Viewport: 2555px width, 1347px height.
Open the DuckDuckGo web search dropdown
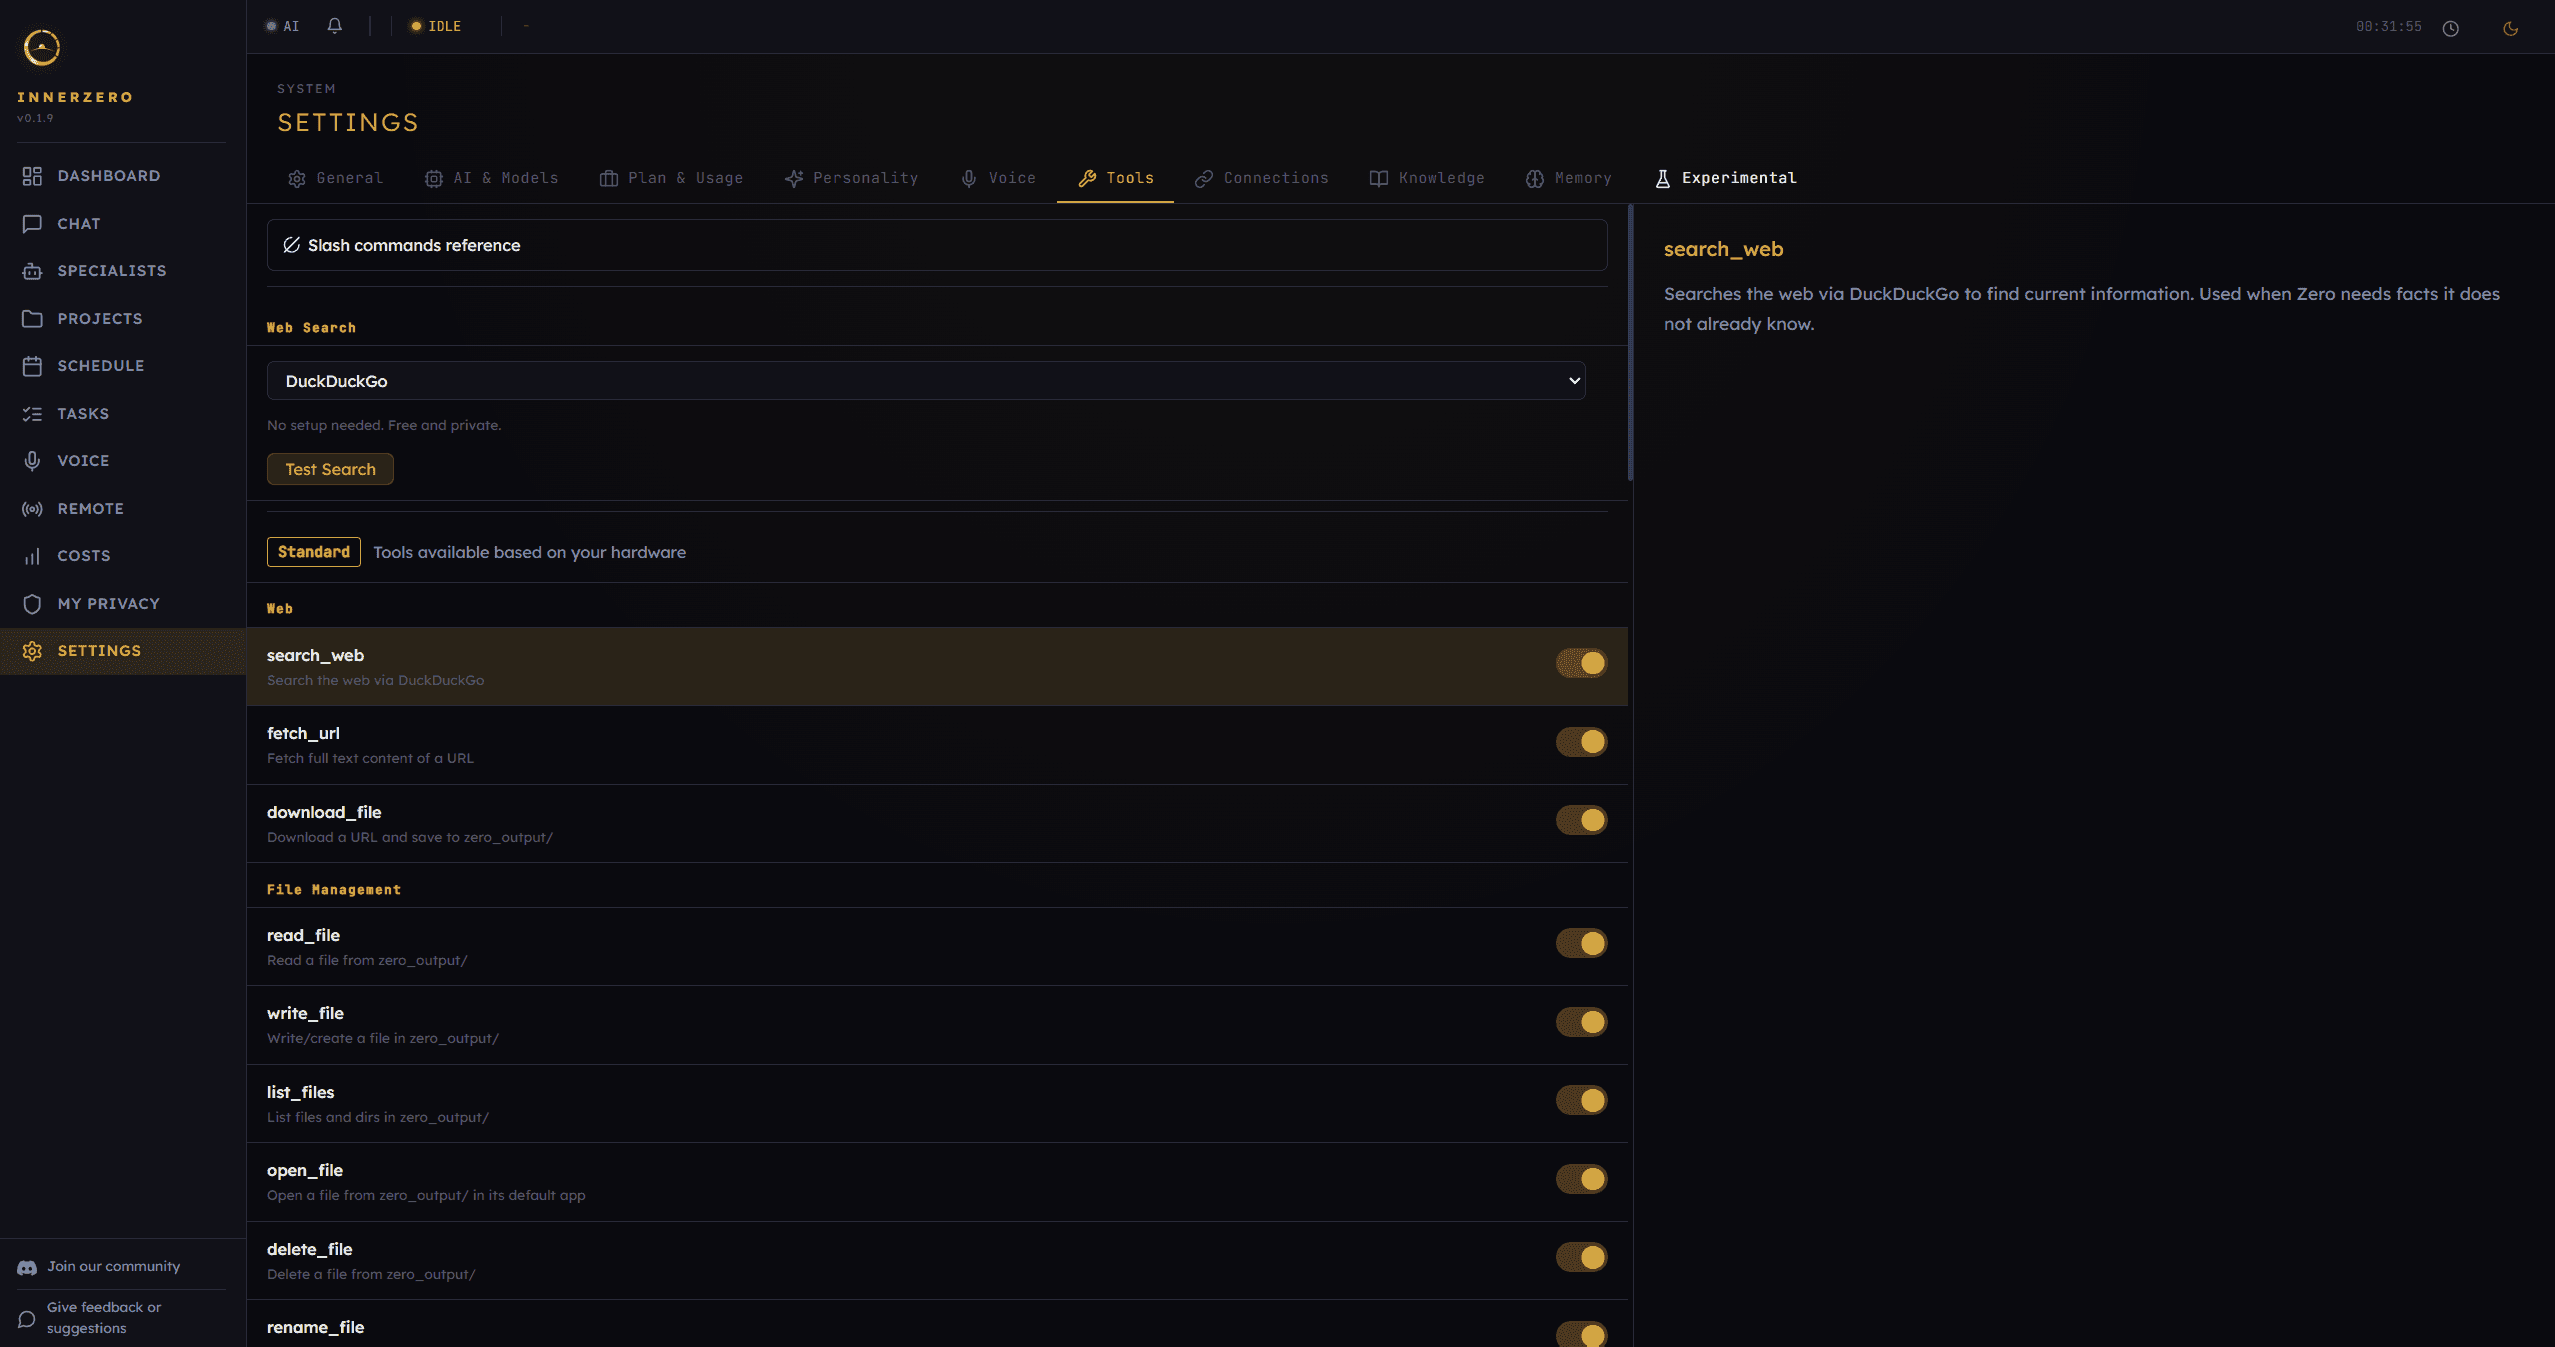pyautogui.click(x=926, y=381)
